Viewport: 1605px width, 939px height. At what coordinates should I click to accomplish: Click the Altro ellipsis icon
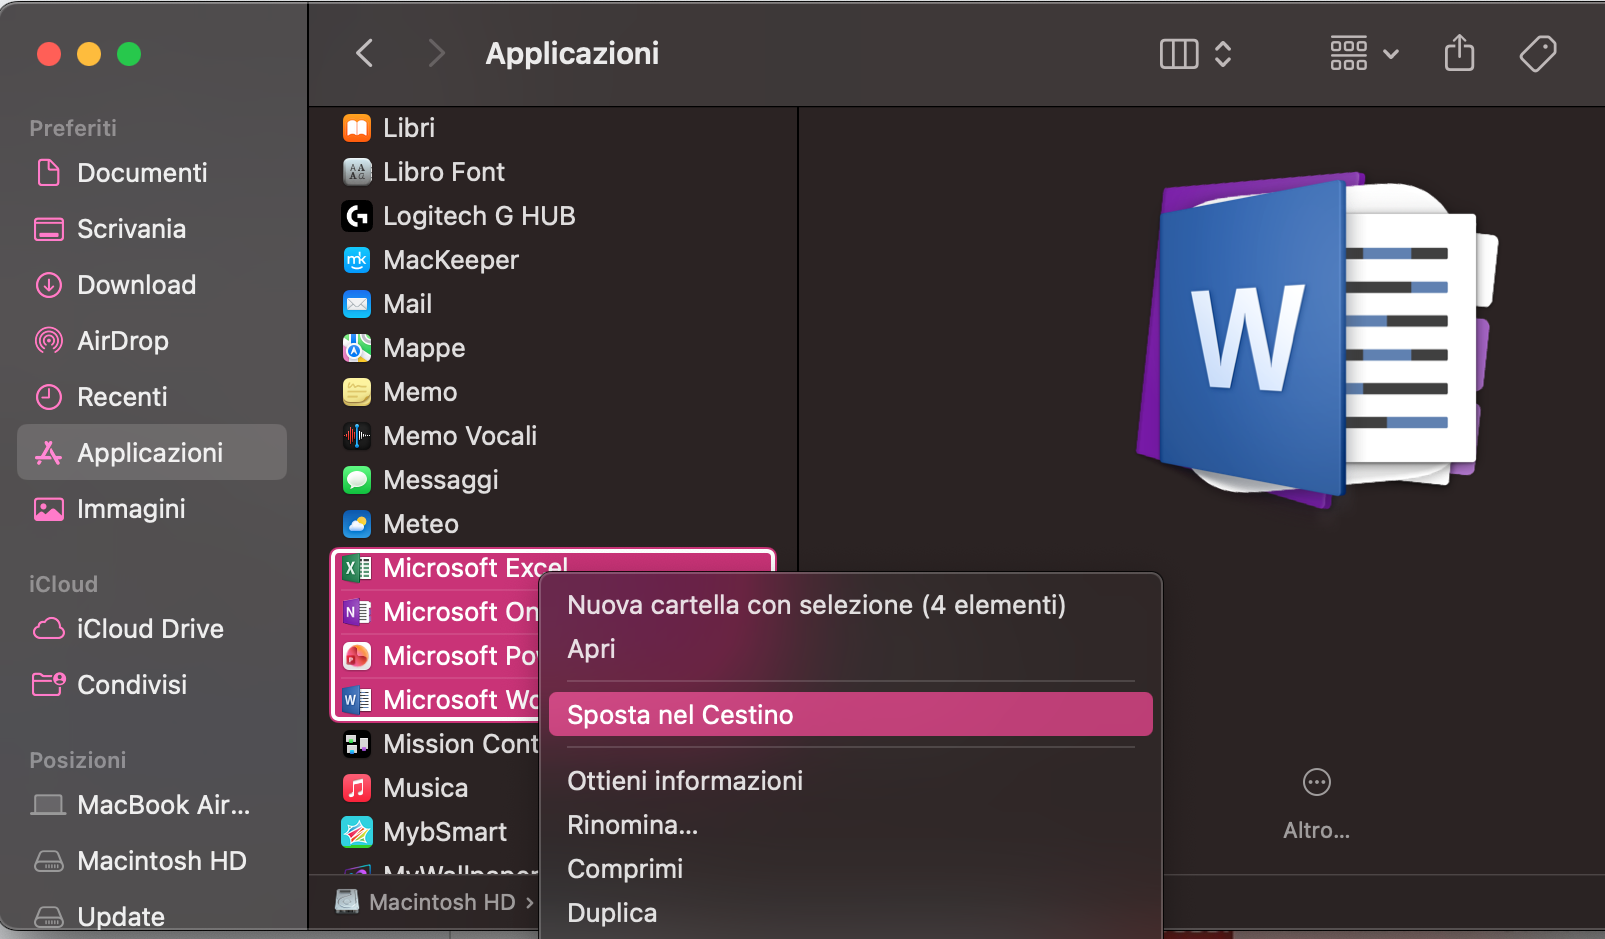pos(1317,782)
